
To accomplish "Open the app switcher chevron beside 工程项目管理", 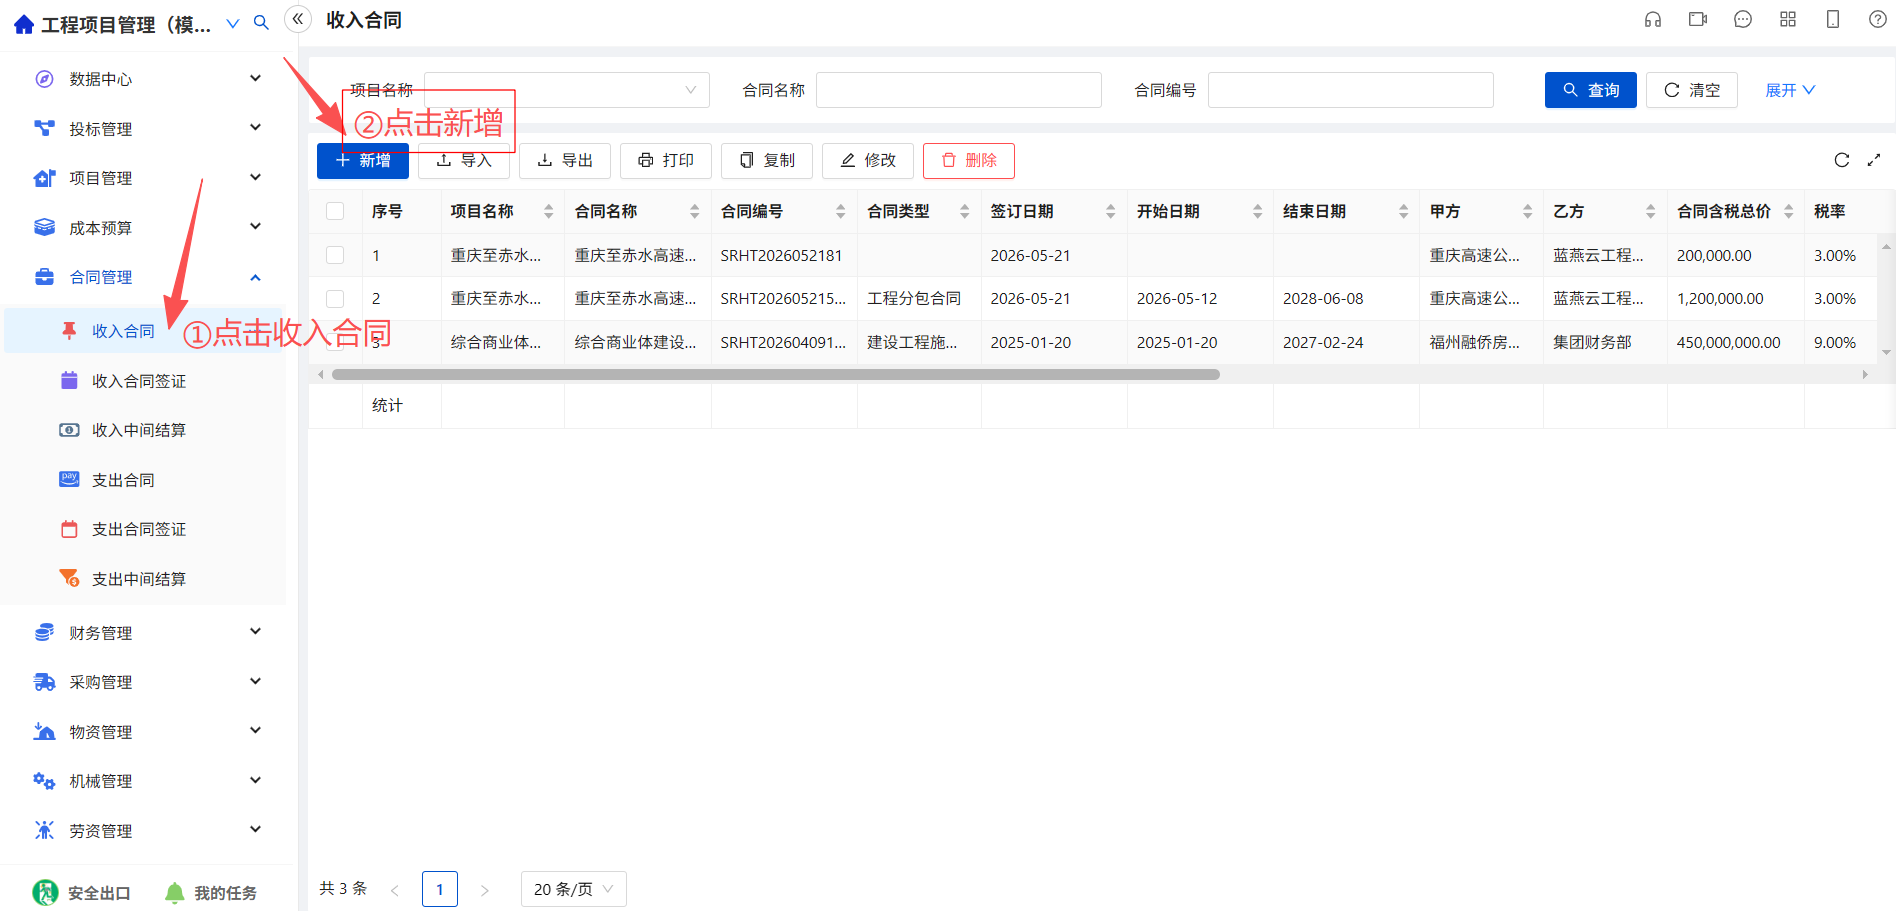I will 233,23.
